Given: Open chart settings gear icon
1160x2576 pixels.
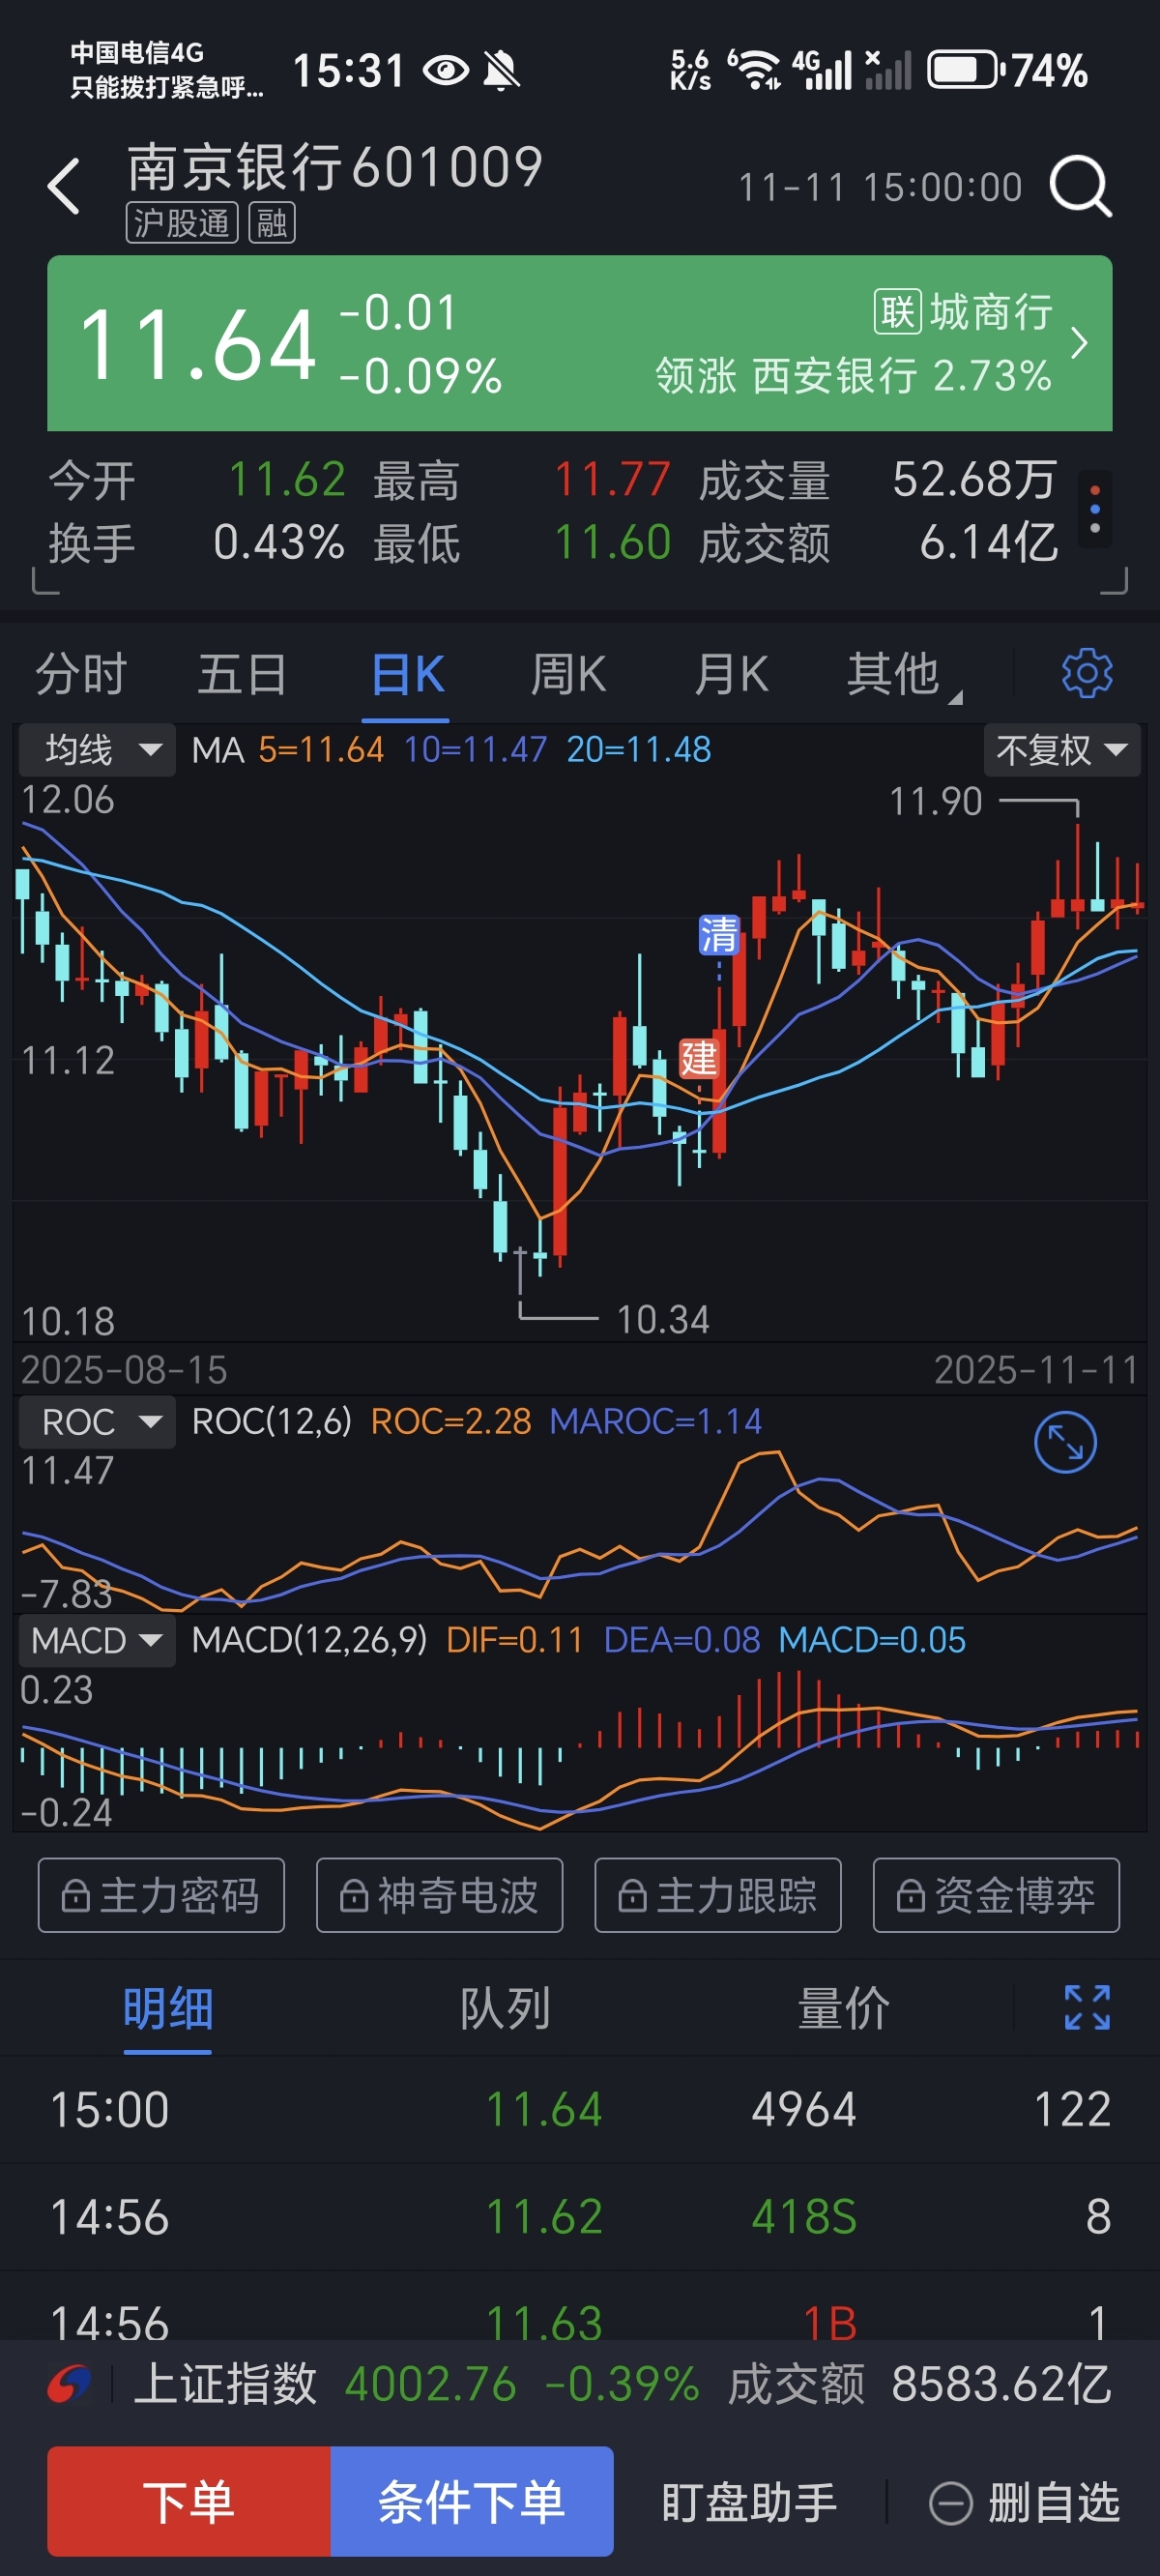Looking at the screenshot, I should tap(1087, 673).
